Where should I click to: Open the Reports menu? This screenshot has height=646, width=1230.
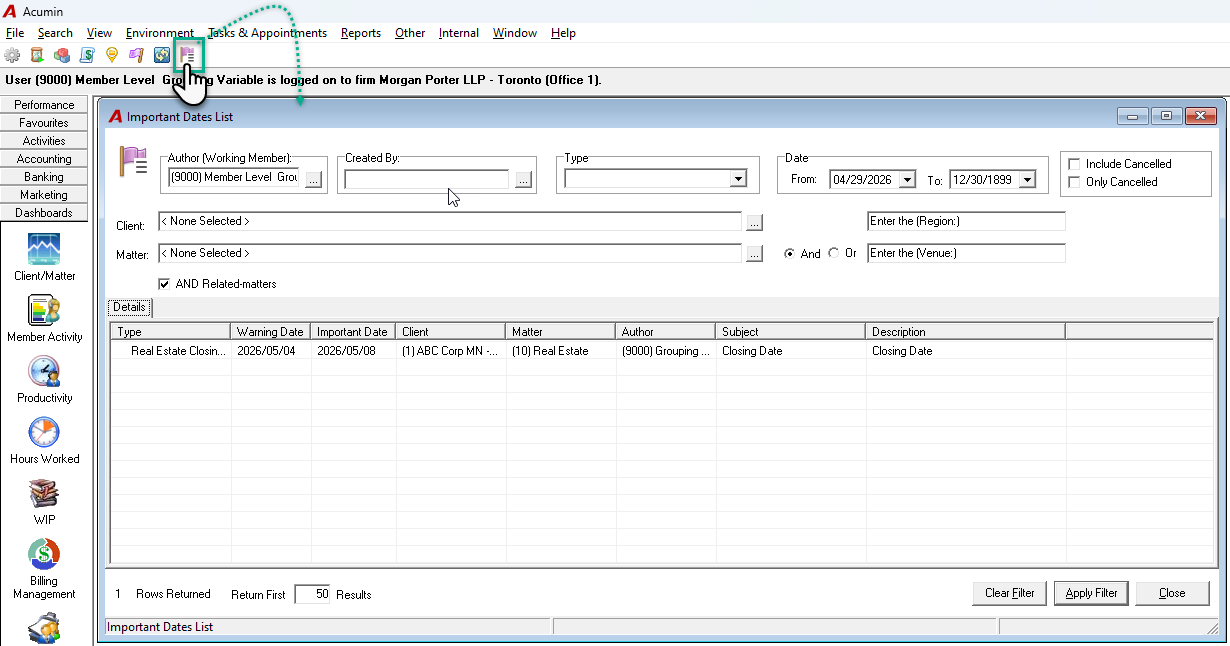click(361, 33)
